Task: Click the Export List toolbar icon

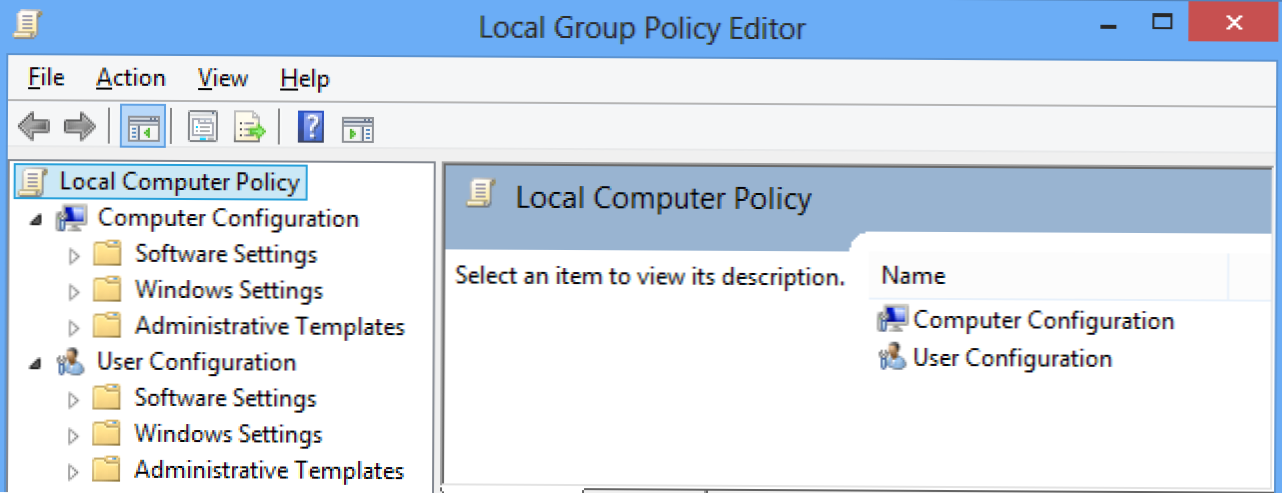Action: (249, 128)
